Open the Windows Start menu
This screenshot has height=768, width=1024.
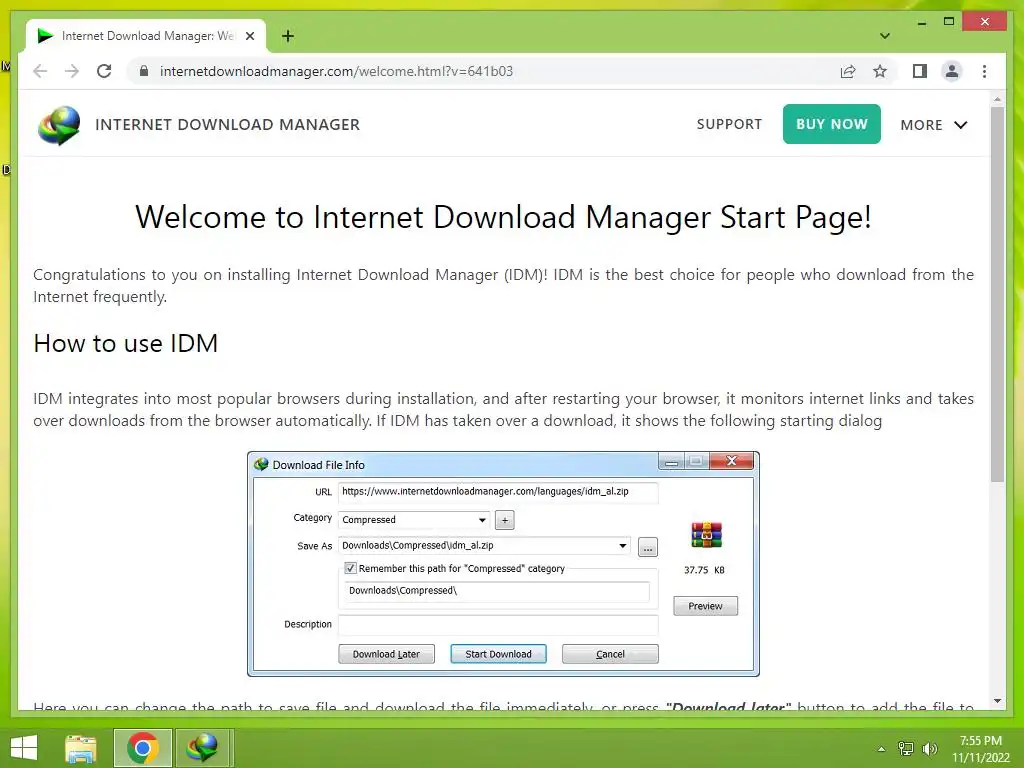pos(24,748)
